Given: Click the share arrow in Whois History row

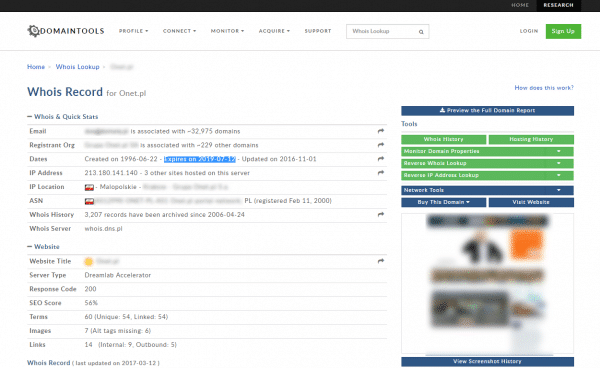Looking at the screenshot, I should point(381,215).
